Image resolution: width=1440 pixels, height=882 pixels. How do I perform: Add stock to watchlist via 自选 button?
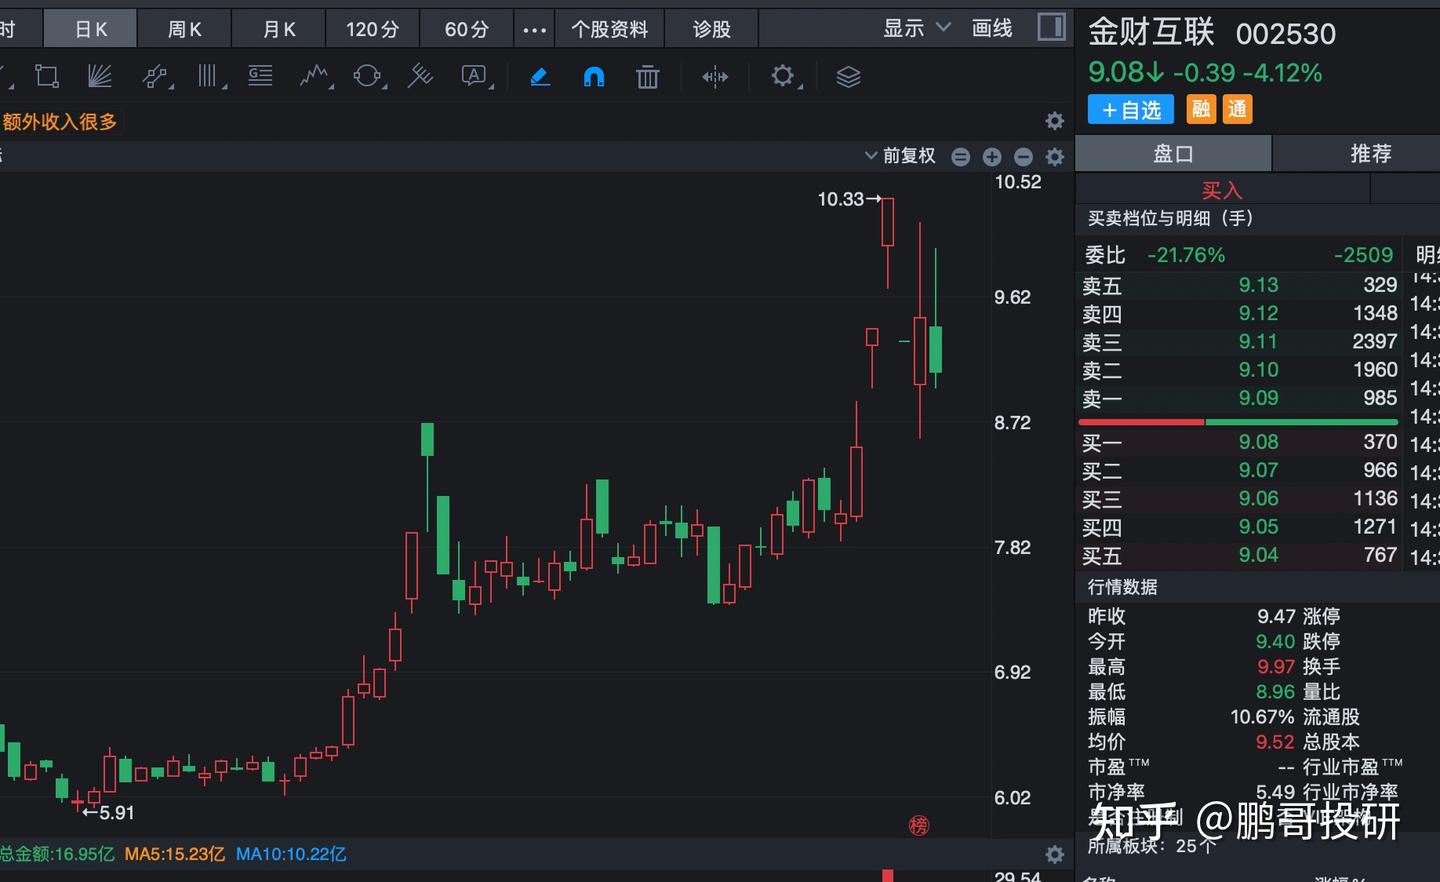[1130, 109]
